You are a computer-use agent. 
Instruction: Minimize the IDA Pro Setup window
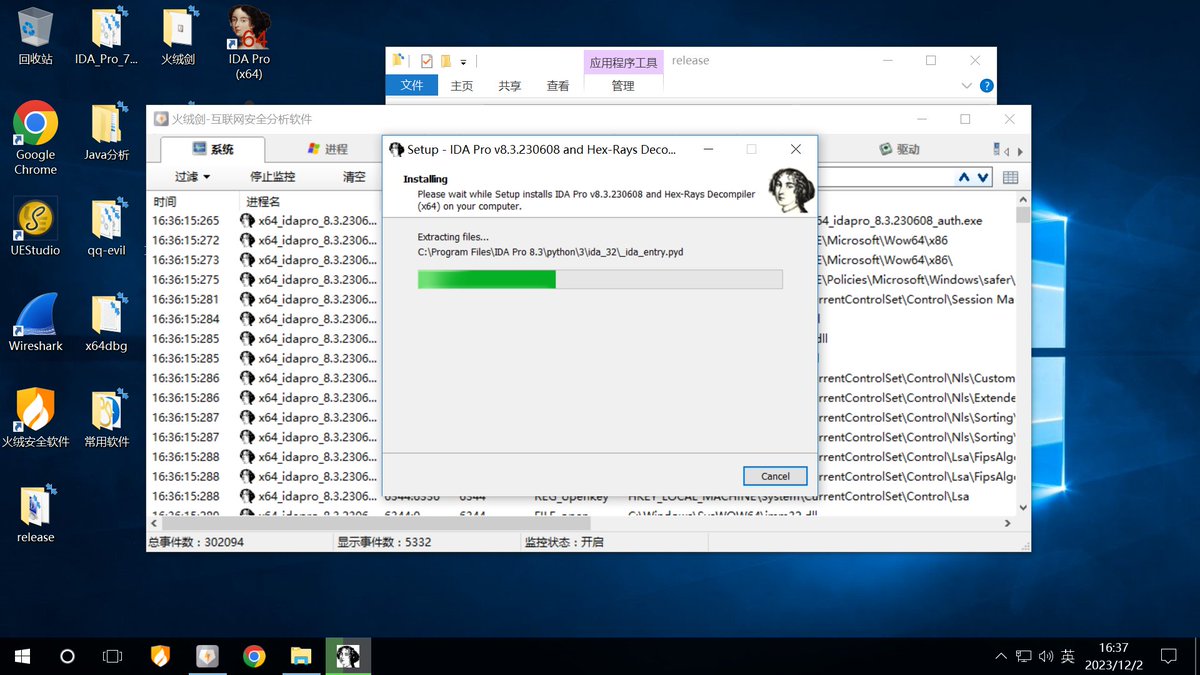coord(708,149)
